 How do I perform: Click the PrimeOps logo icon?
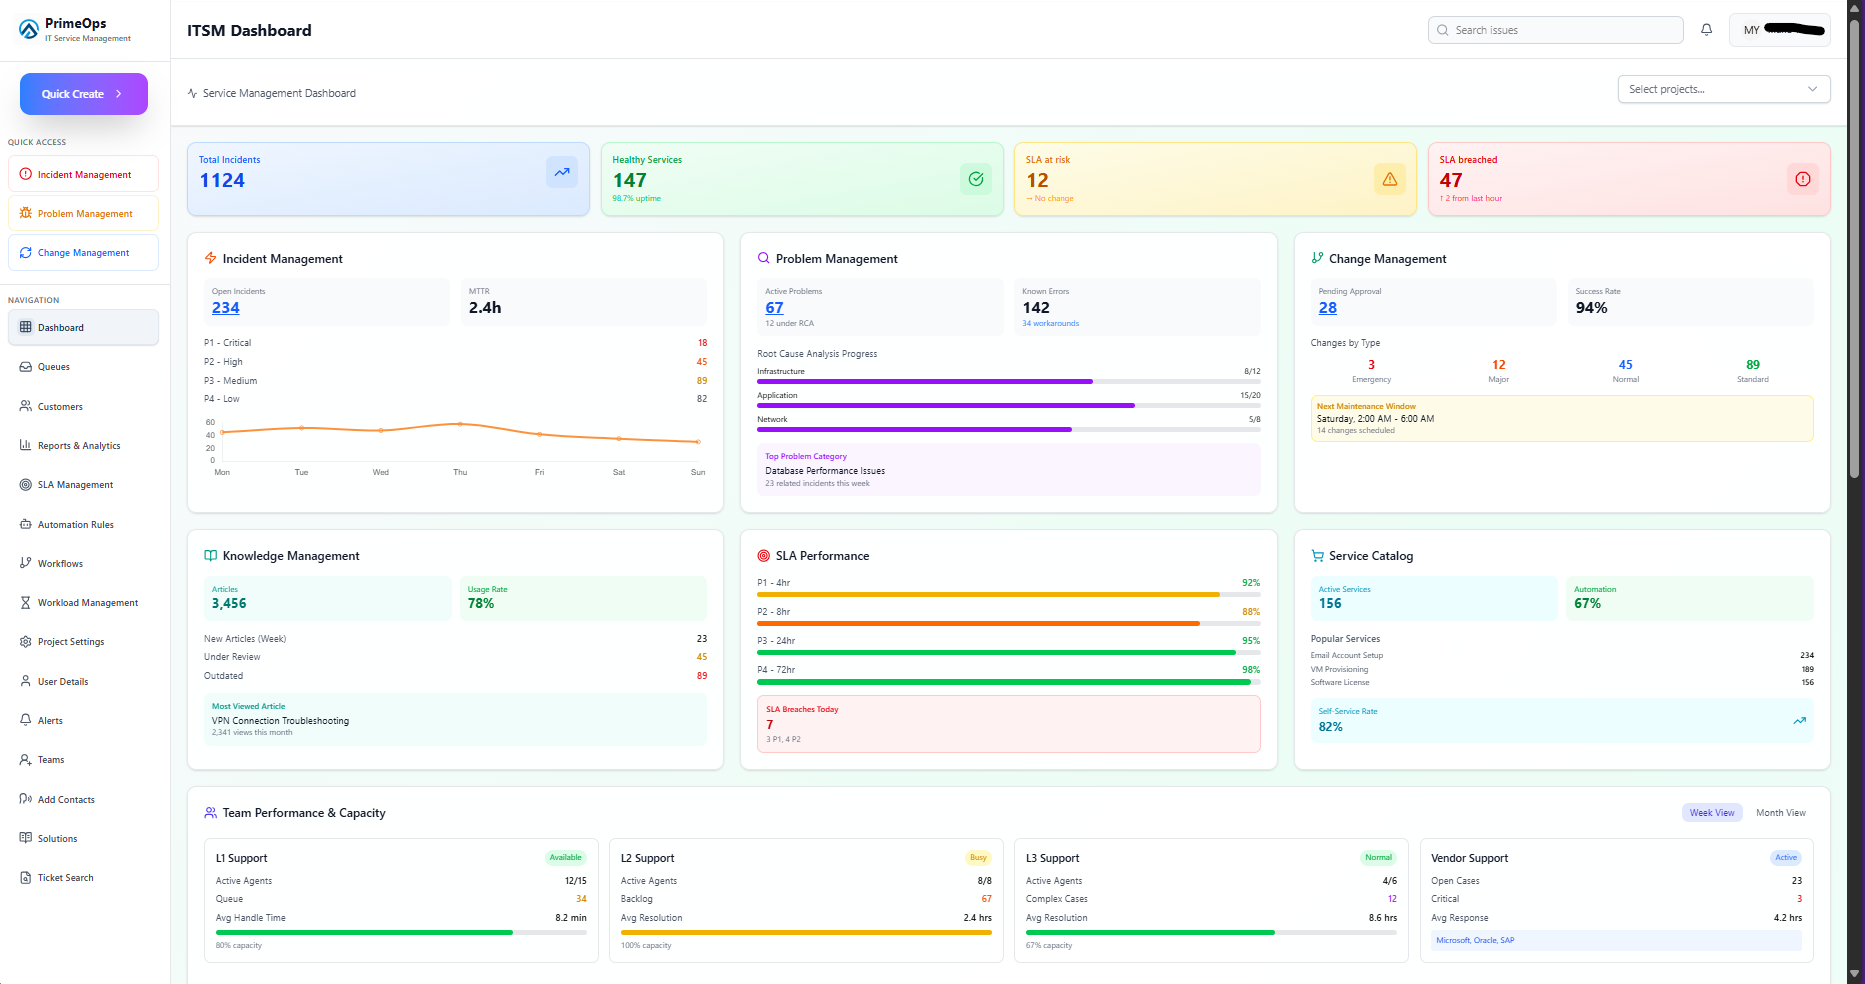(x=29, y=30)
